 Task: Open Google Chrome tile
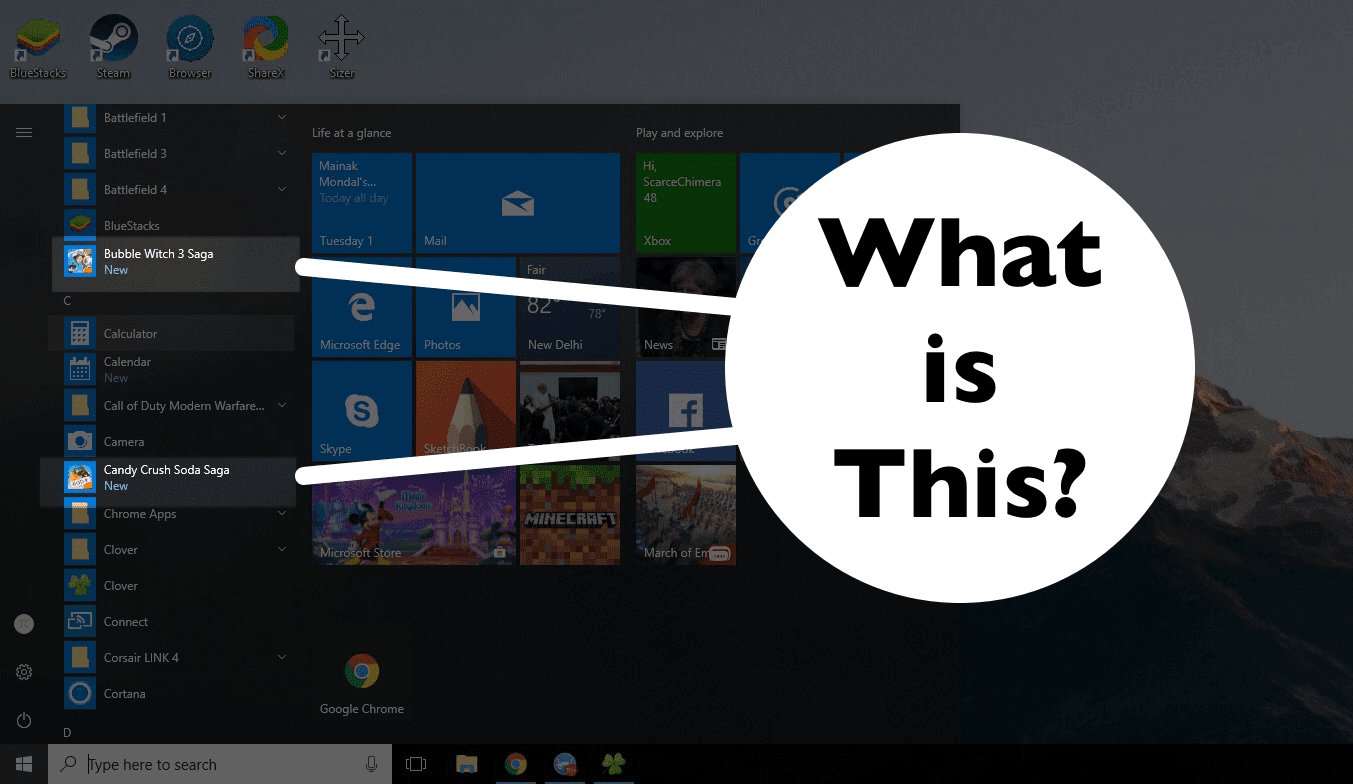pos(362,670)
